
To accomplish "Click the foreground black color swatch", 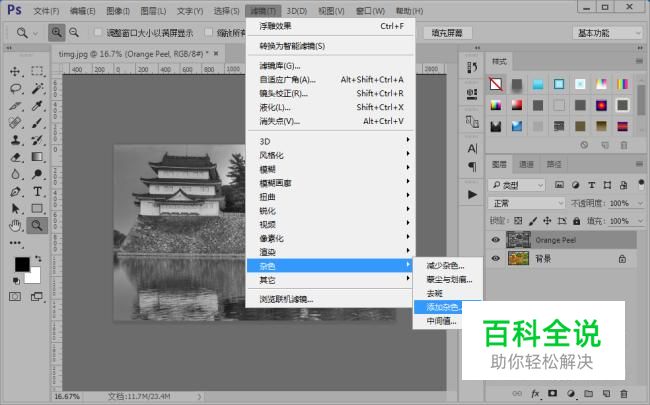I will (x=21, y=263).
